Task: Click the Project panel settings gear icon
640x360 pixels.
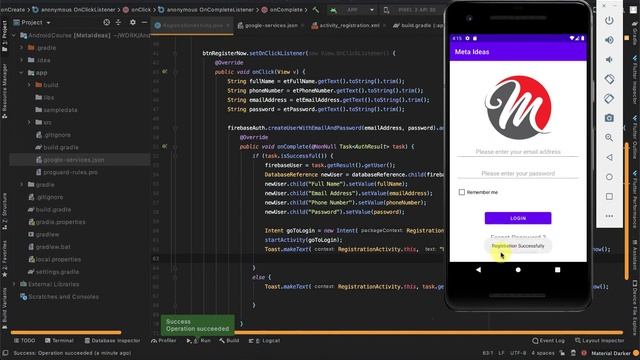Action: (x=132, y=22)
